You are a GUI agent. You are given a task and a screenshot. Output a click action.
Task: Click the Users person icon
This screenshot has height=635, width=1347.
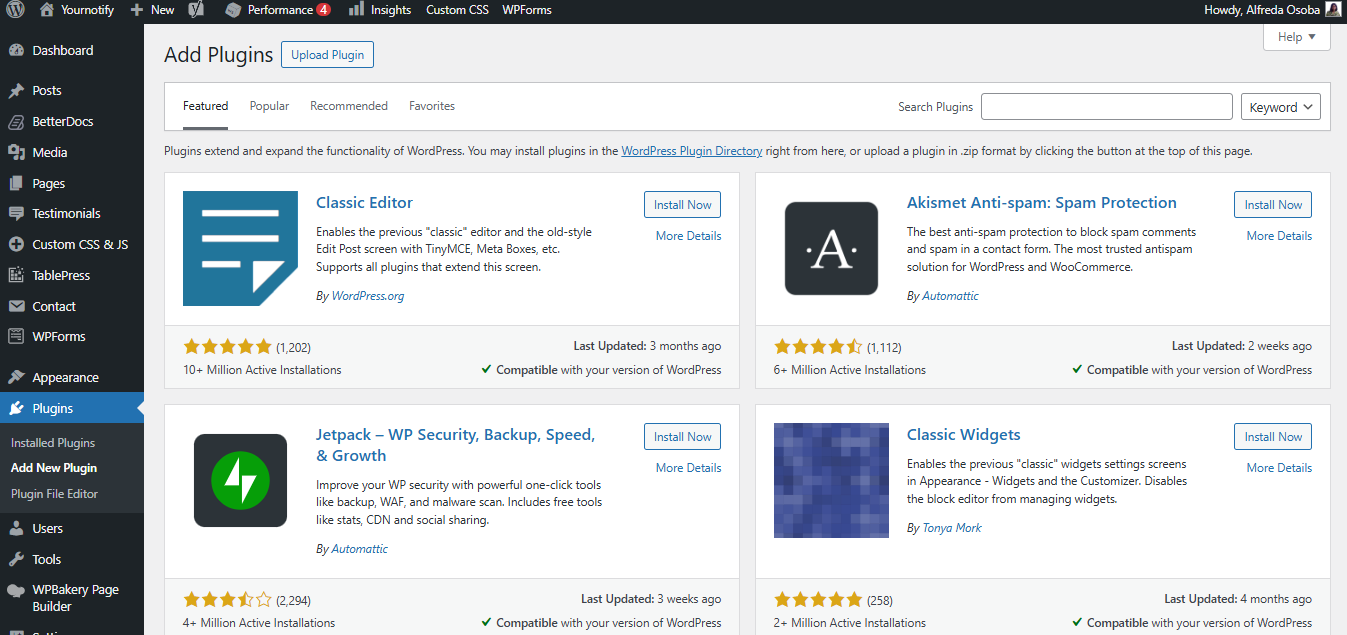[x=16, y=529]
